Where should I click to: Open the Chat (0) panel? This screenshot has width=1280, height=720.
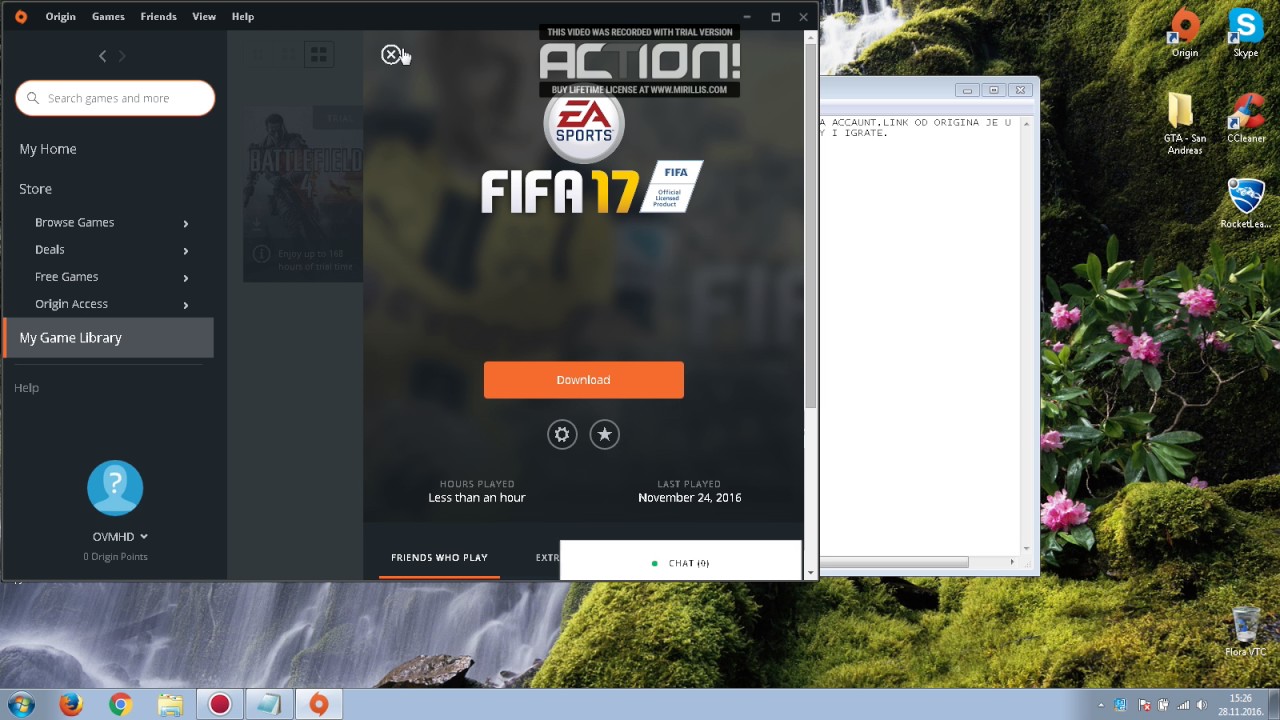[x=680, y=561]
